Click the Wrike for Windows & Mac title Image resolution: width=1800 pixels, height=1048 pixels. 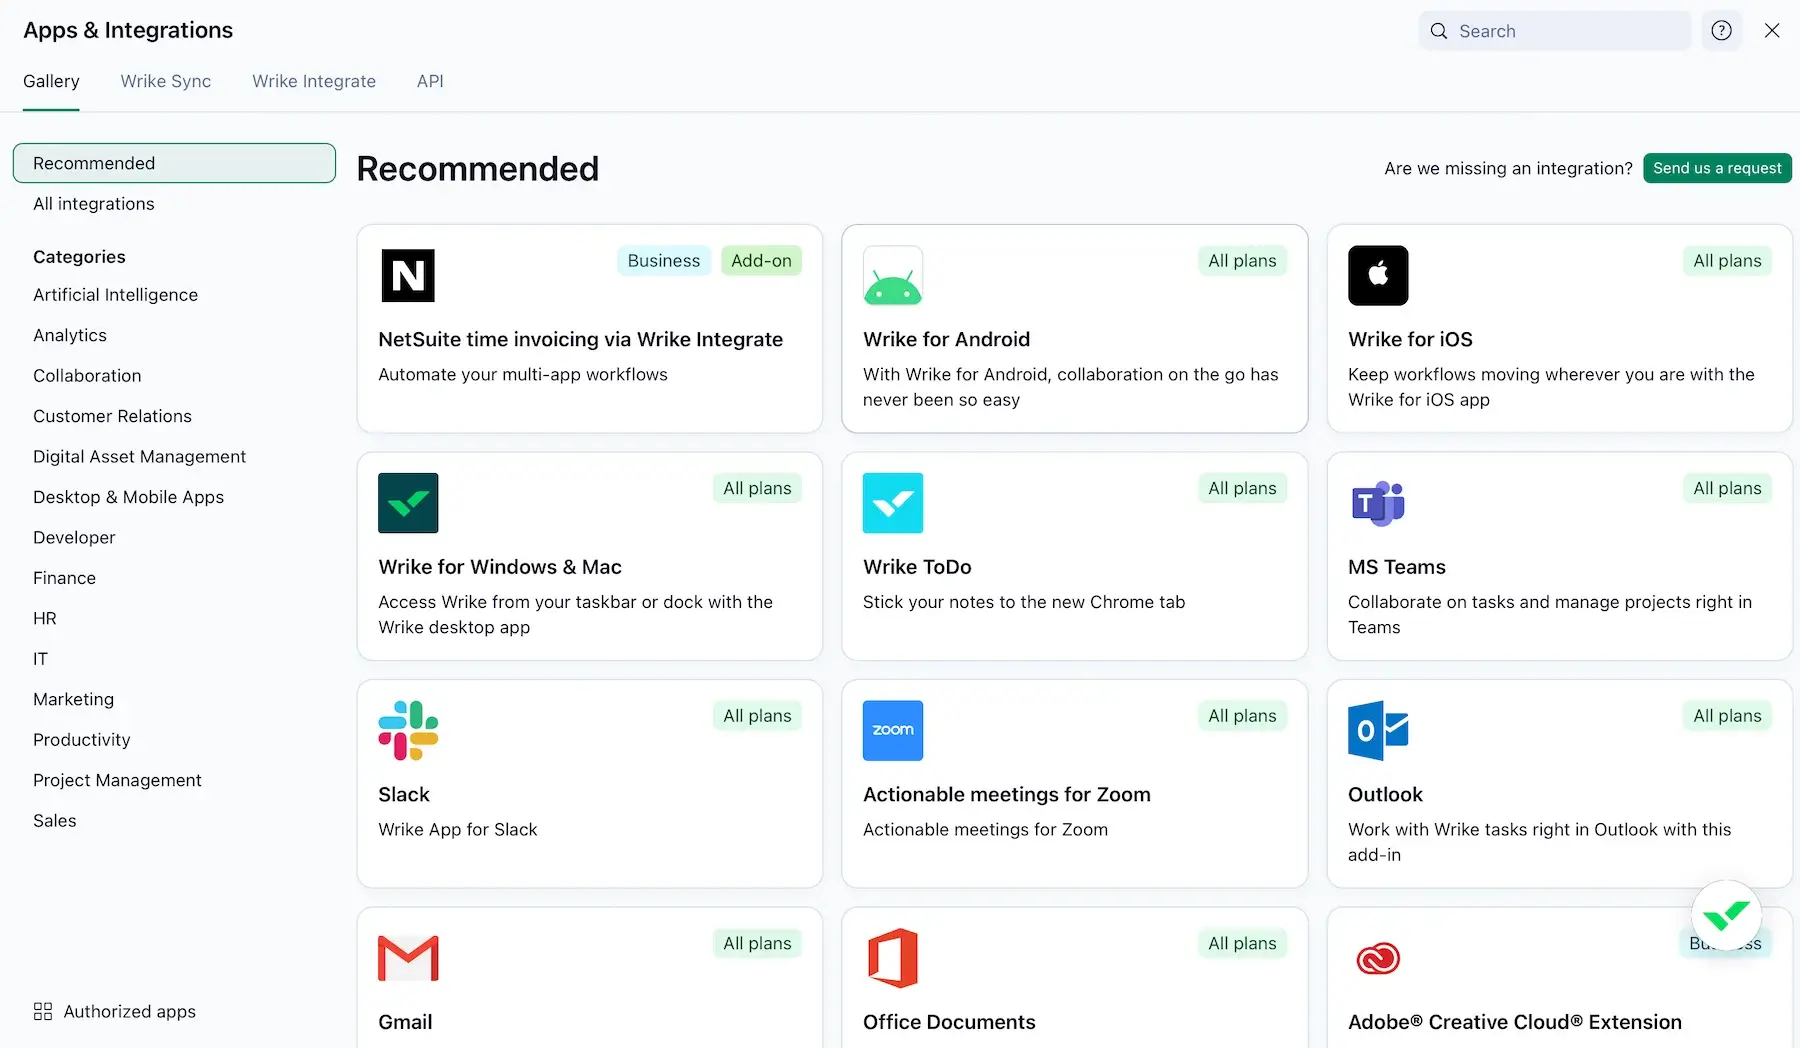click(x=500, y=567)
